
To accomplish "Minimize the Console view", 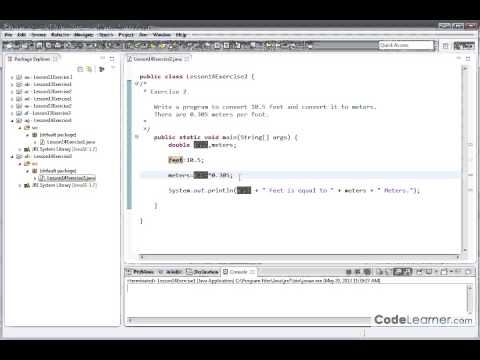I will coord(459,272).
